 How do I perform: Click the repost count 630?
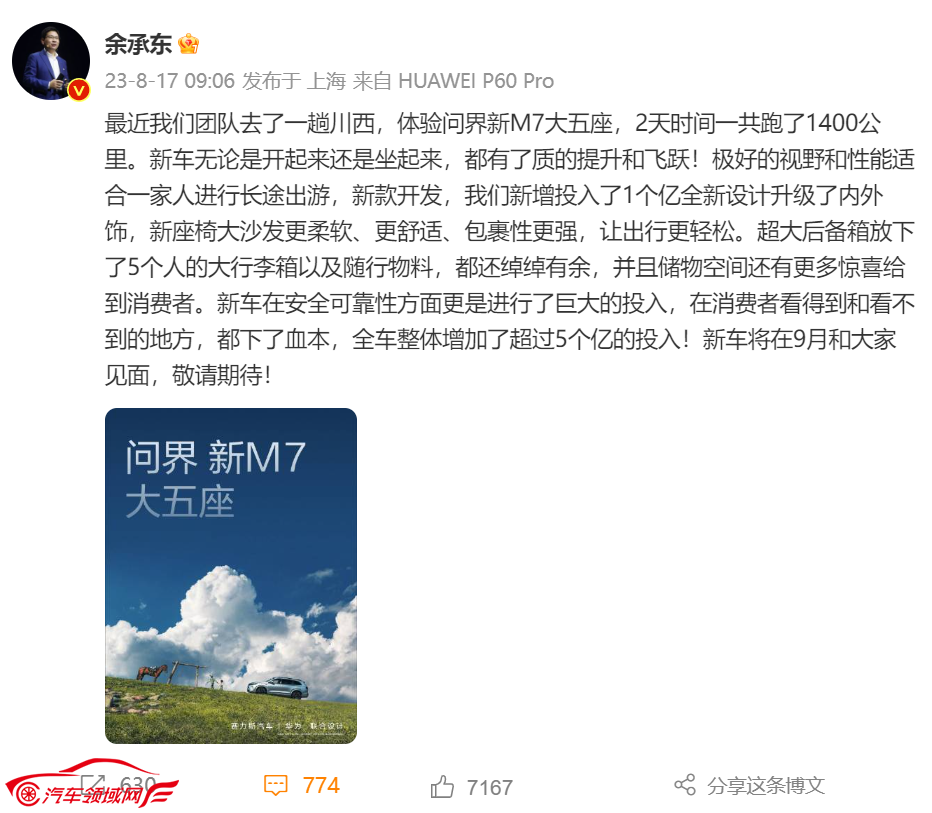(138, 784)
